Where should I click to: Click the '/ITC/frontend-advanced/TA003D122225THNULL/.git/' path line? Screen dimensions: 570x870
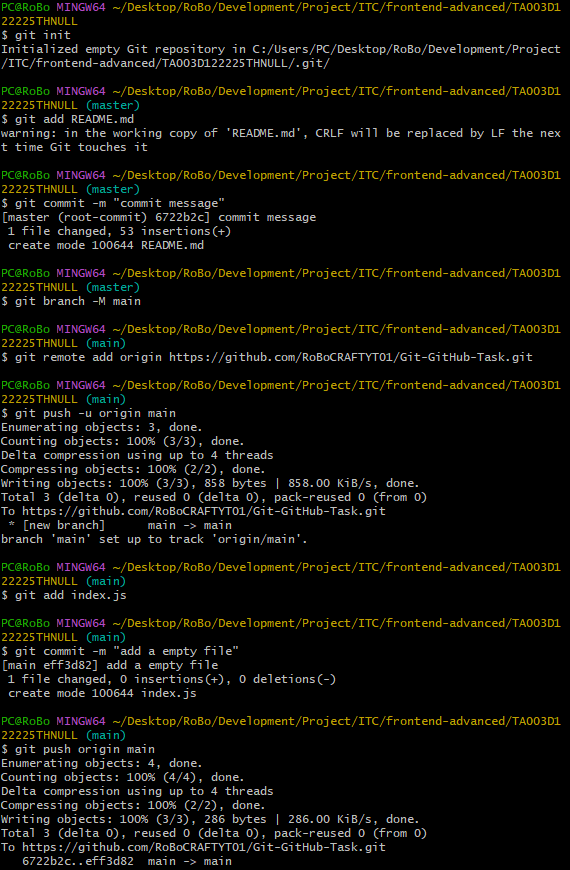pyautogui.click(x=165, y=63)
